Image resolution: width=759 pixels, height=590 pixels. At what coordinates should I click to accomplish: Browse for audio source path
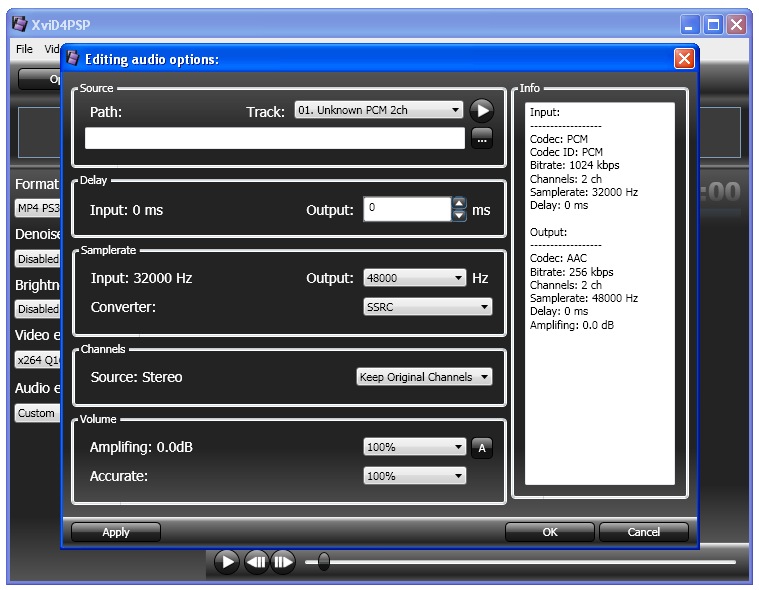(482, 139)
